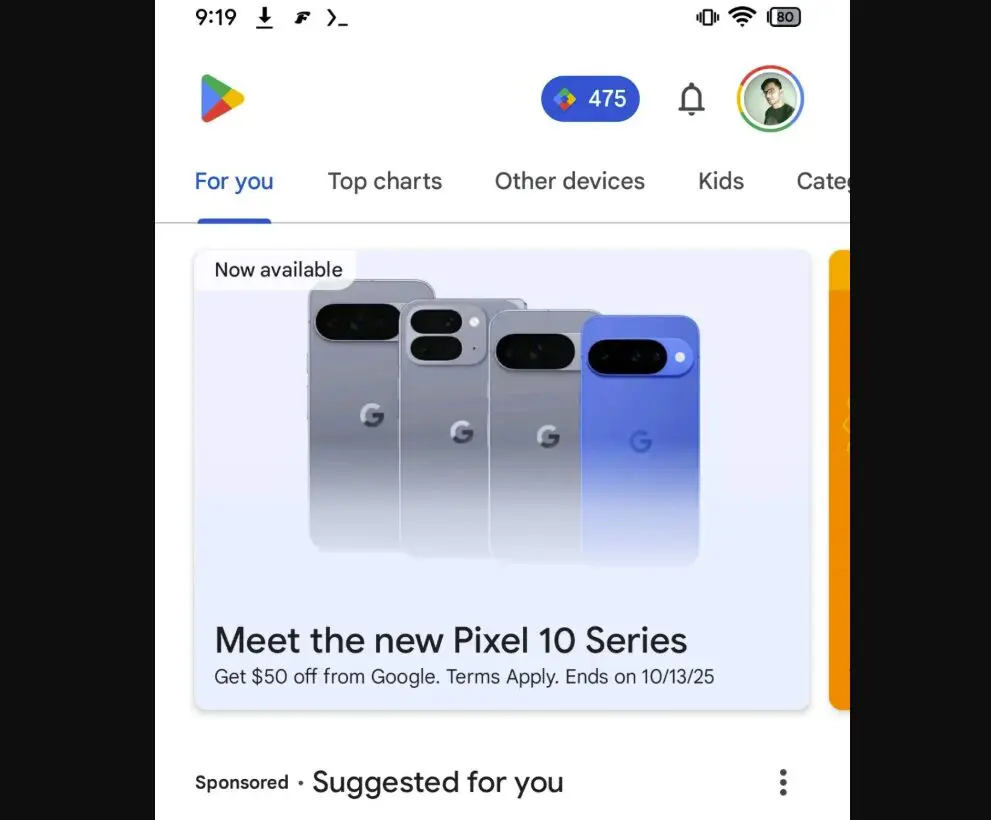Tap the Now available label
This screenshot has height=820, width=991.
click(x=278, y=270)
